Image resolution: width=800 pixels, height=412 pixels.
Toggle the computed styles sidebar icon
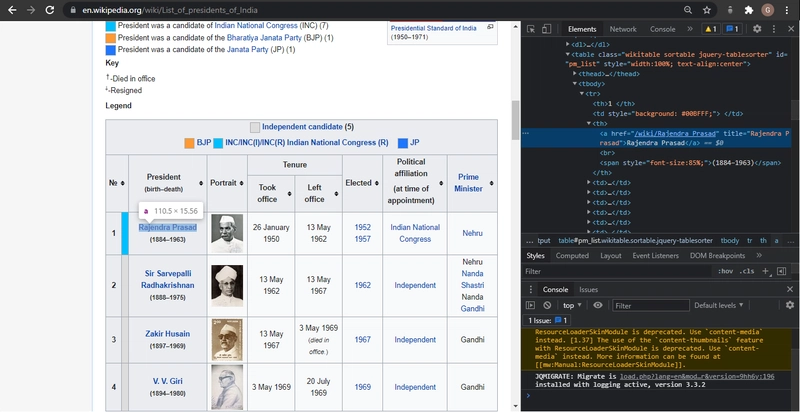(x=781, y=271)
